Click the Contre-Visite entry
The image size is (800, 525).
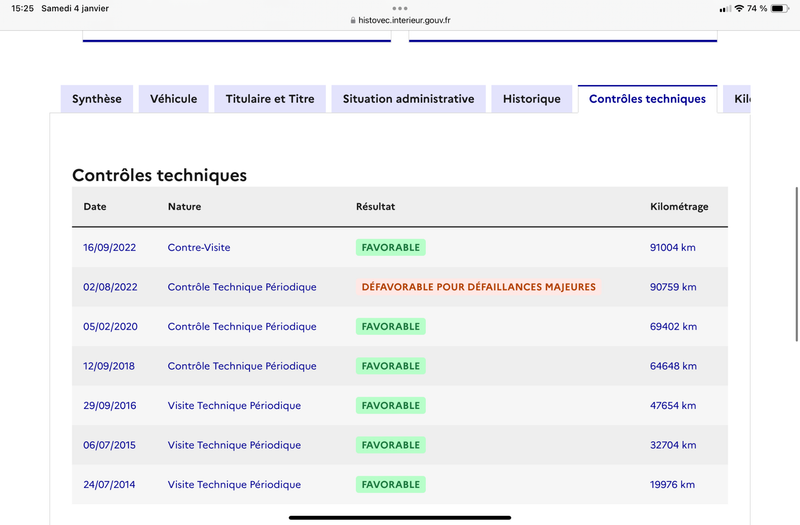click(199, 247)
